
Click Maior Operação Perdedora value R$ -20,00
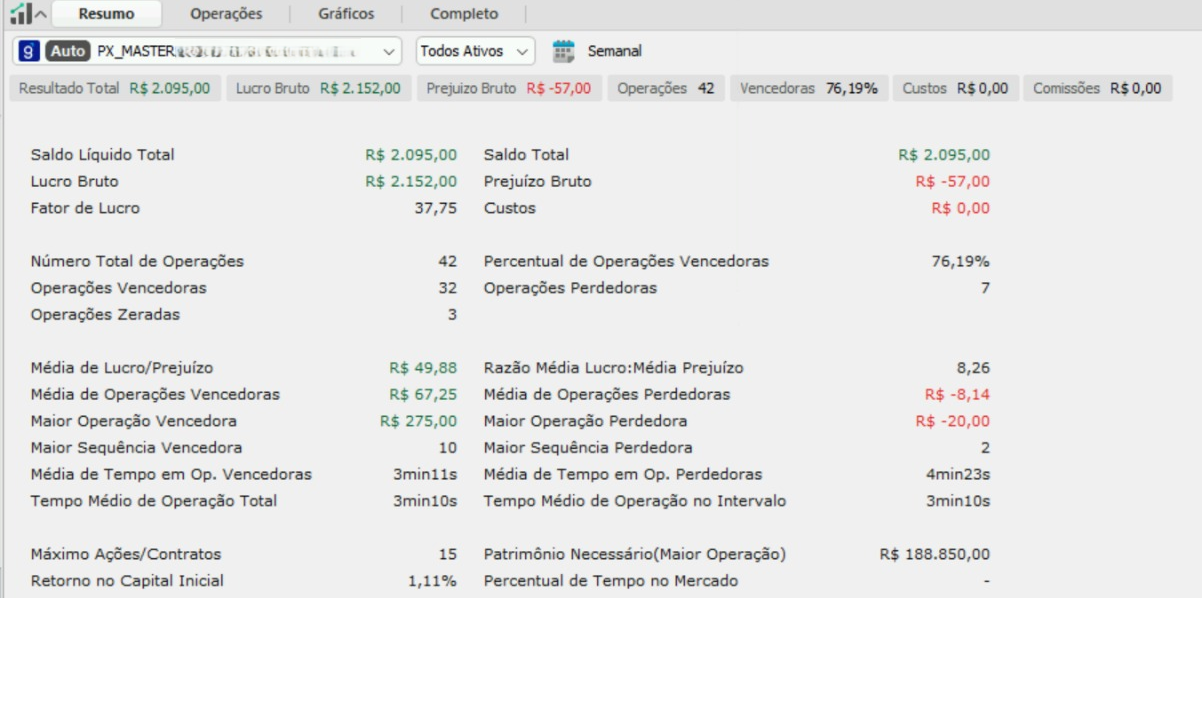tap(953, 421)
